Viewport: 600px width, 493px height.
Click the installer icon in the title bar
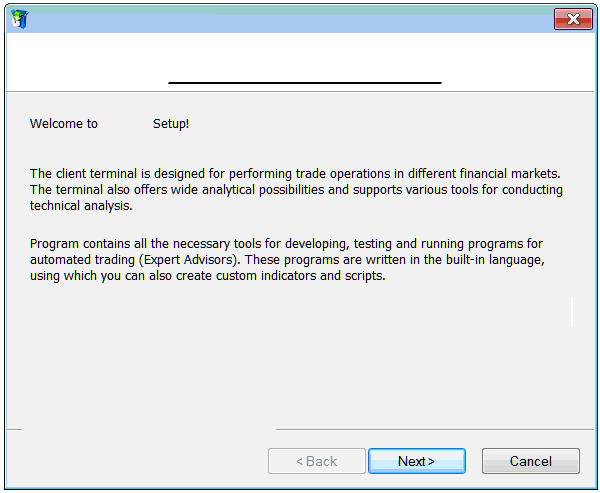click(19, 19)
